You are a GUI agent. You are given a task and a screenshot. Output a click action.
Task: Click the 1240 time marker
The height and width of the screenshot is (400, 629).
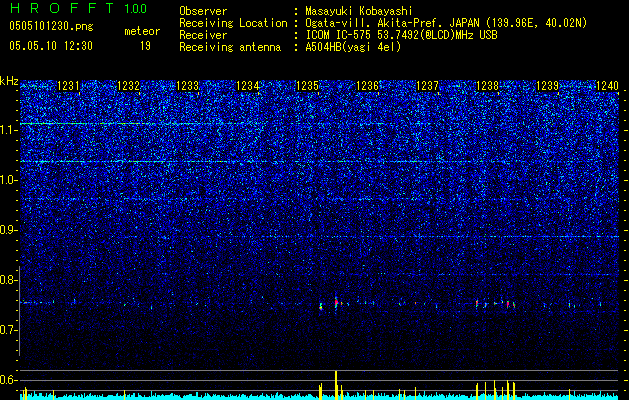point(607,85)
